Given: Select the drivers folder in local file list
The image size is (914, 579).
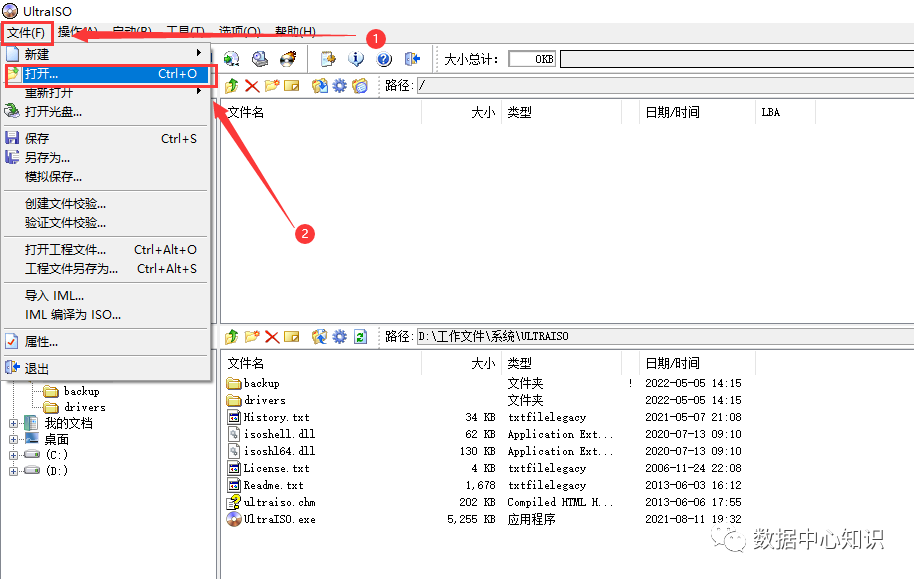Looking at the screenshot, I should pyautogui.click(x=265, y=400).
